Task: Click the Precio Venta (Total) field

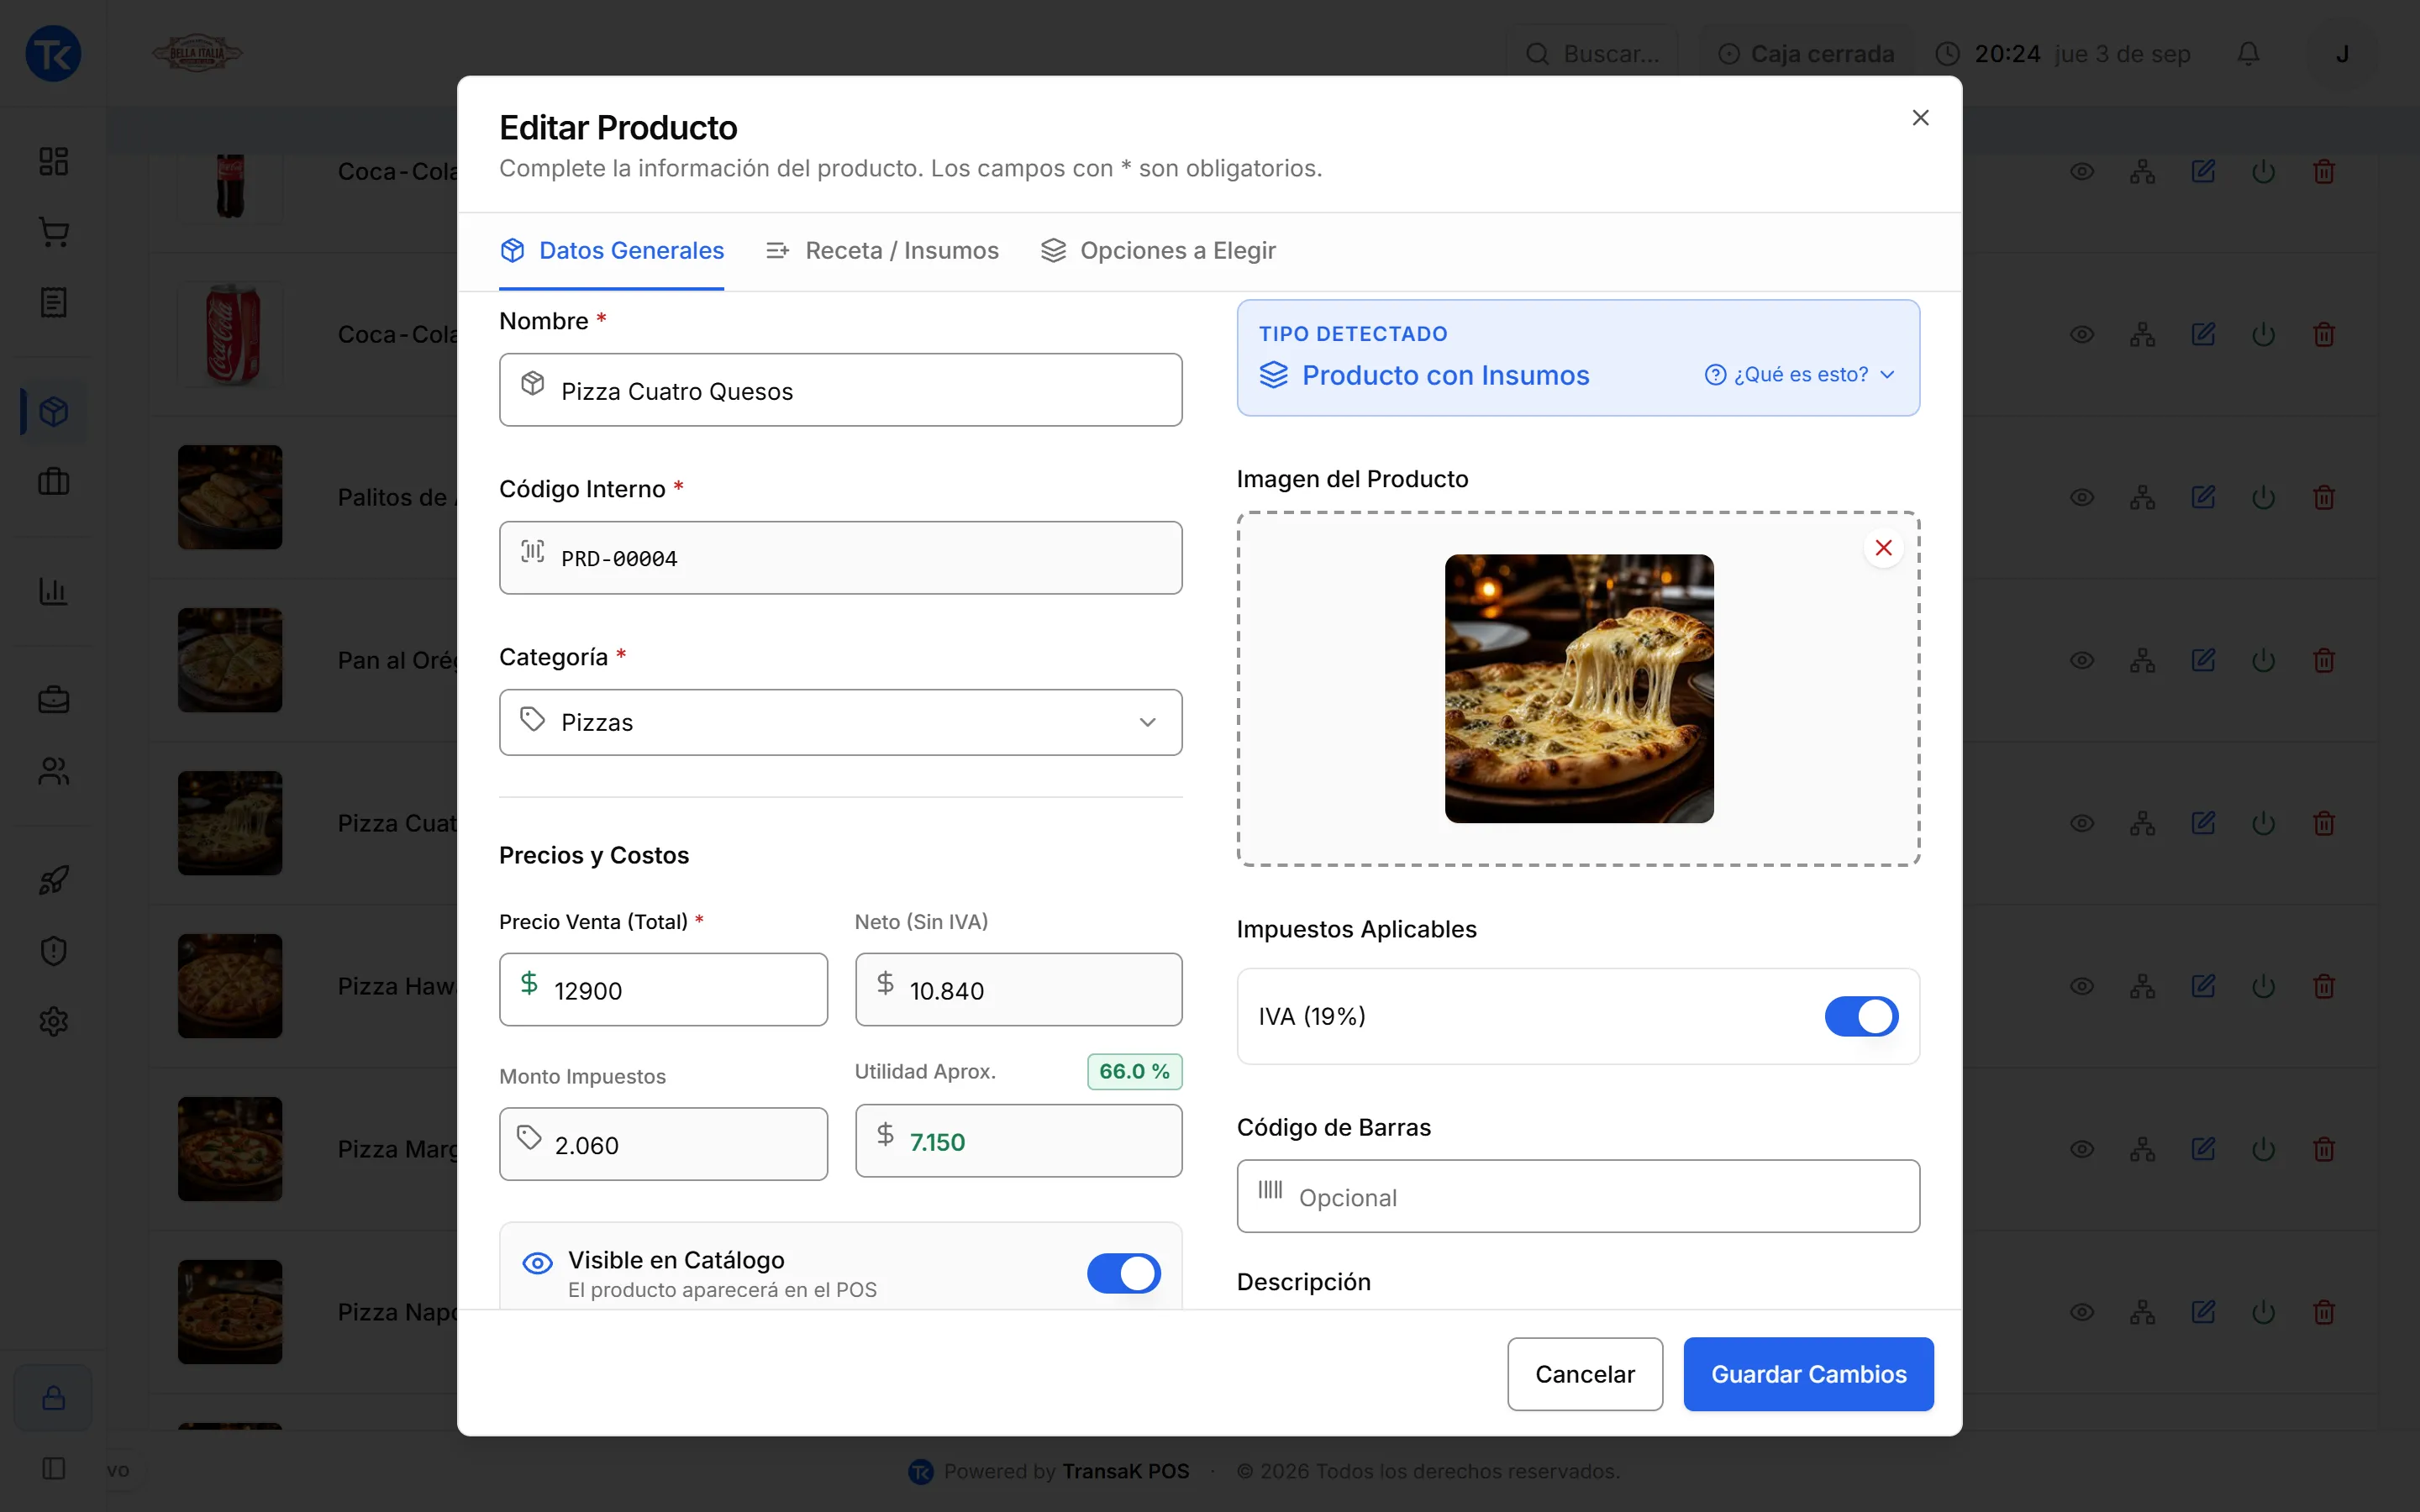Action: point(663,990)
